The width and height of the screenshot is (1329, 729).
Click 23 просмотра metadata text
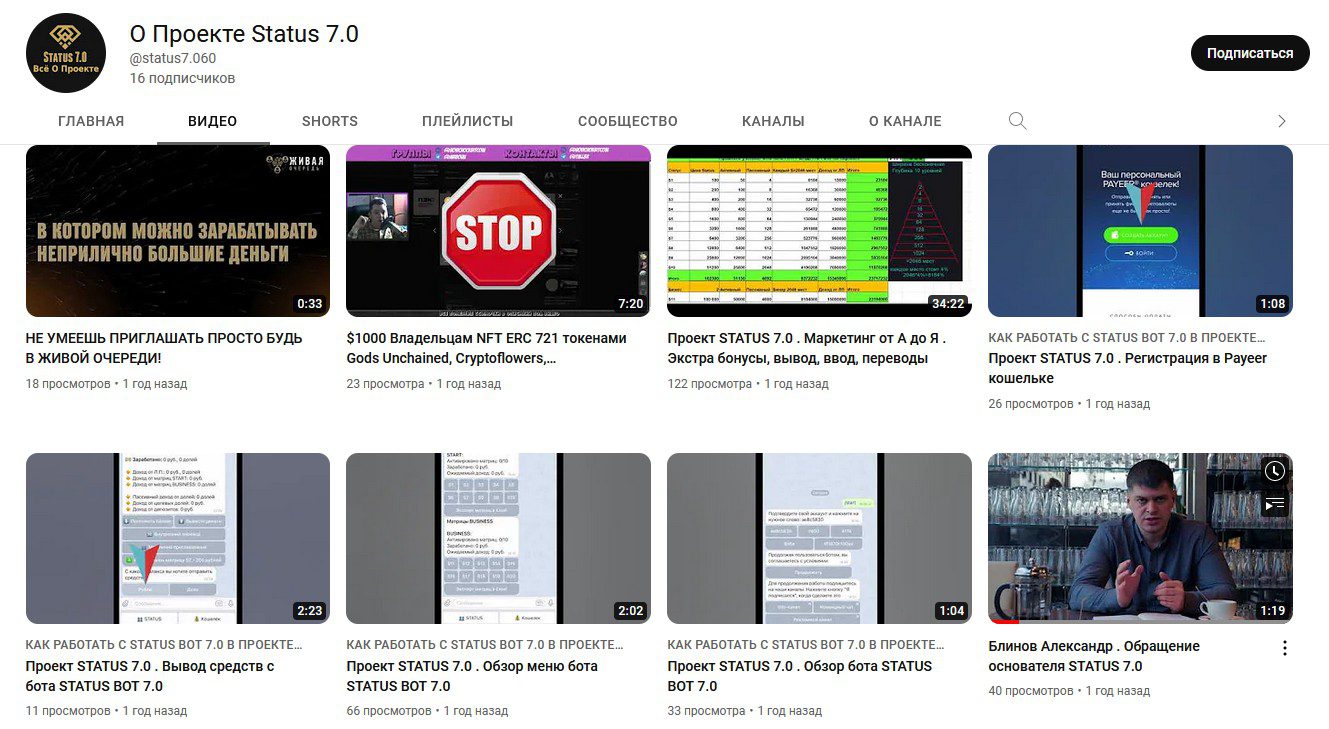[385, 384]
